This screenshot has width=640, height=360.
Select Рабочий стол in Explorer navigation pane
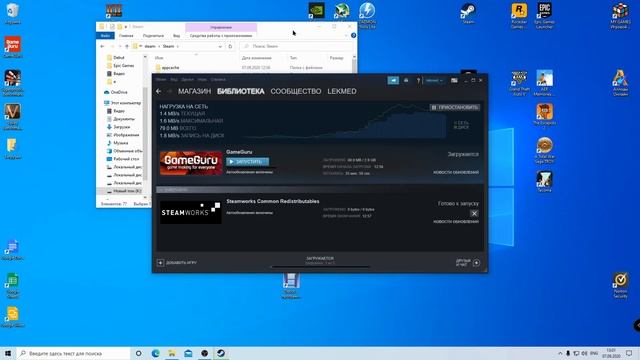click(x=126, y=159)
